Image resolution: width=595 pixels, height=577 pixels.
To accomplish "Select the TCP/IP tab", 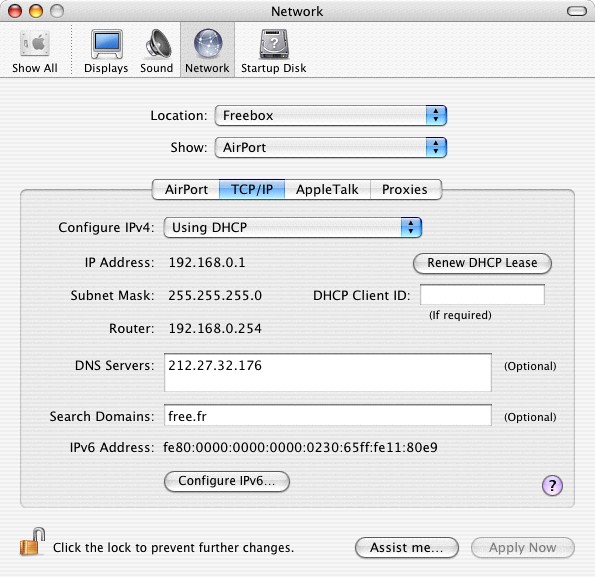I will 252,189.
